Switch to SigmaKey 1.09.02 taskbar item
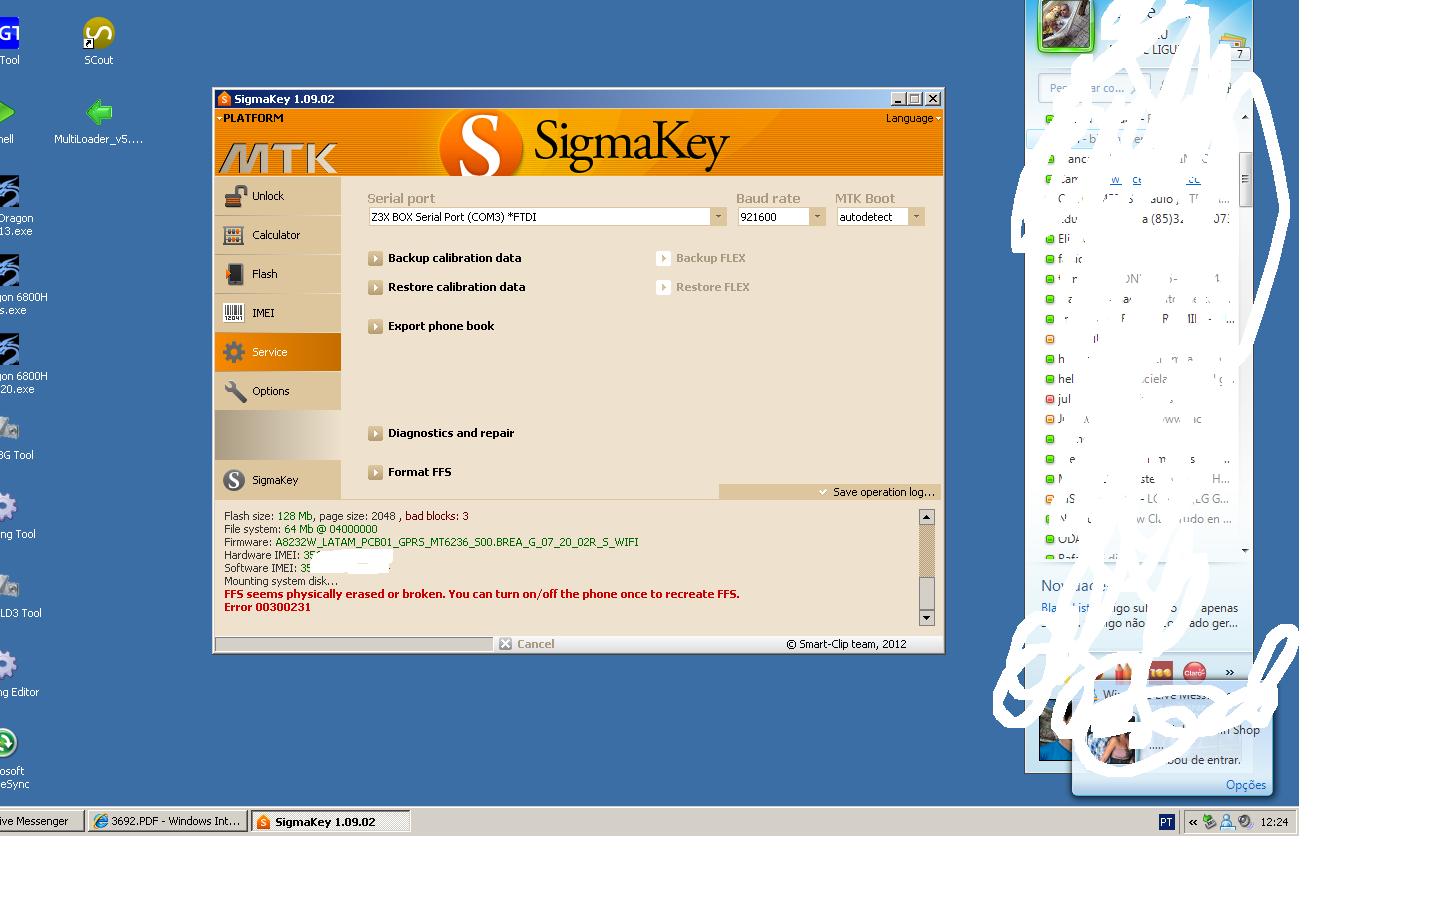 (330, 822)
